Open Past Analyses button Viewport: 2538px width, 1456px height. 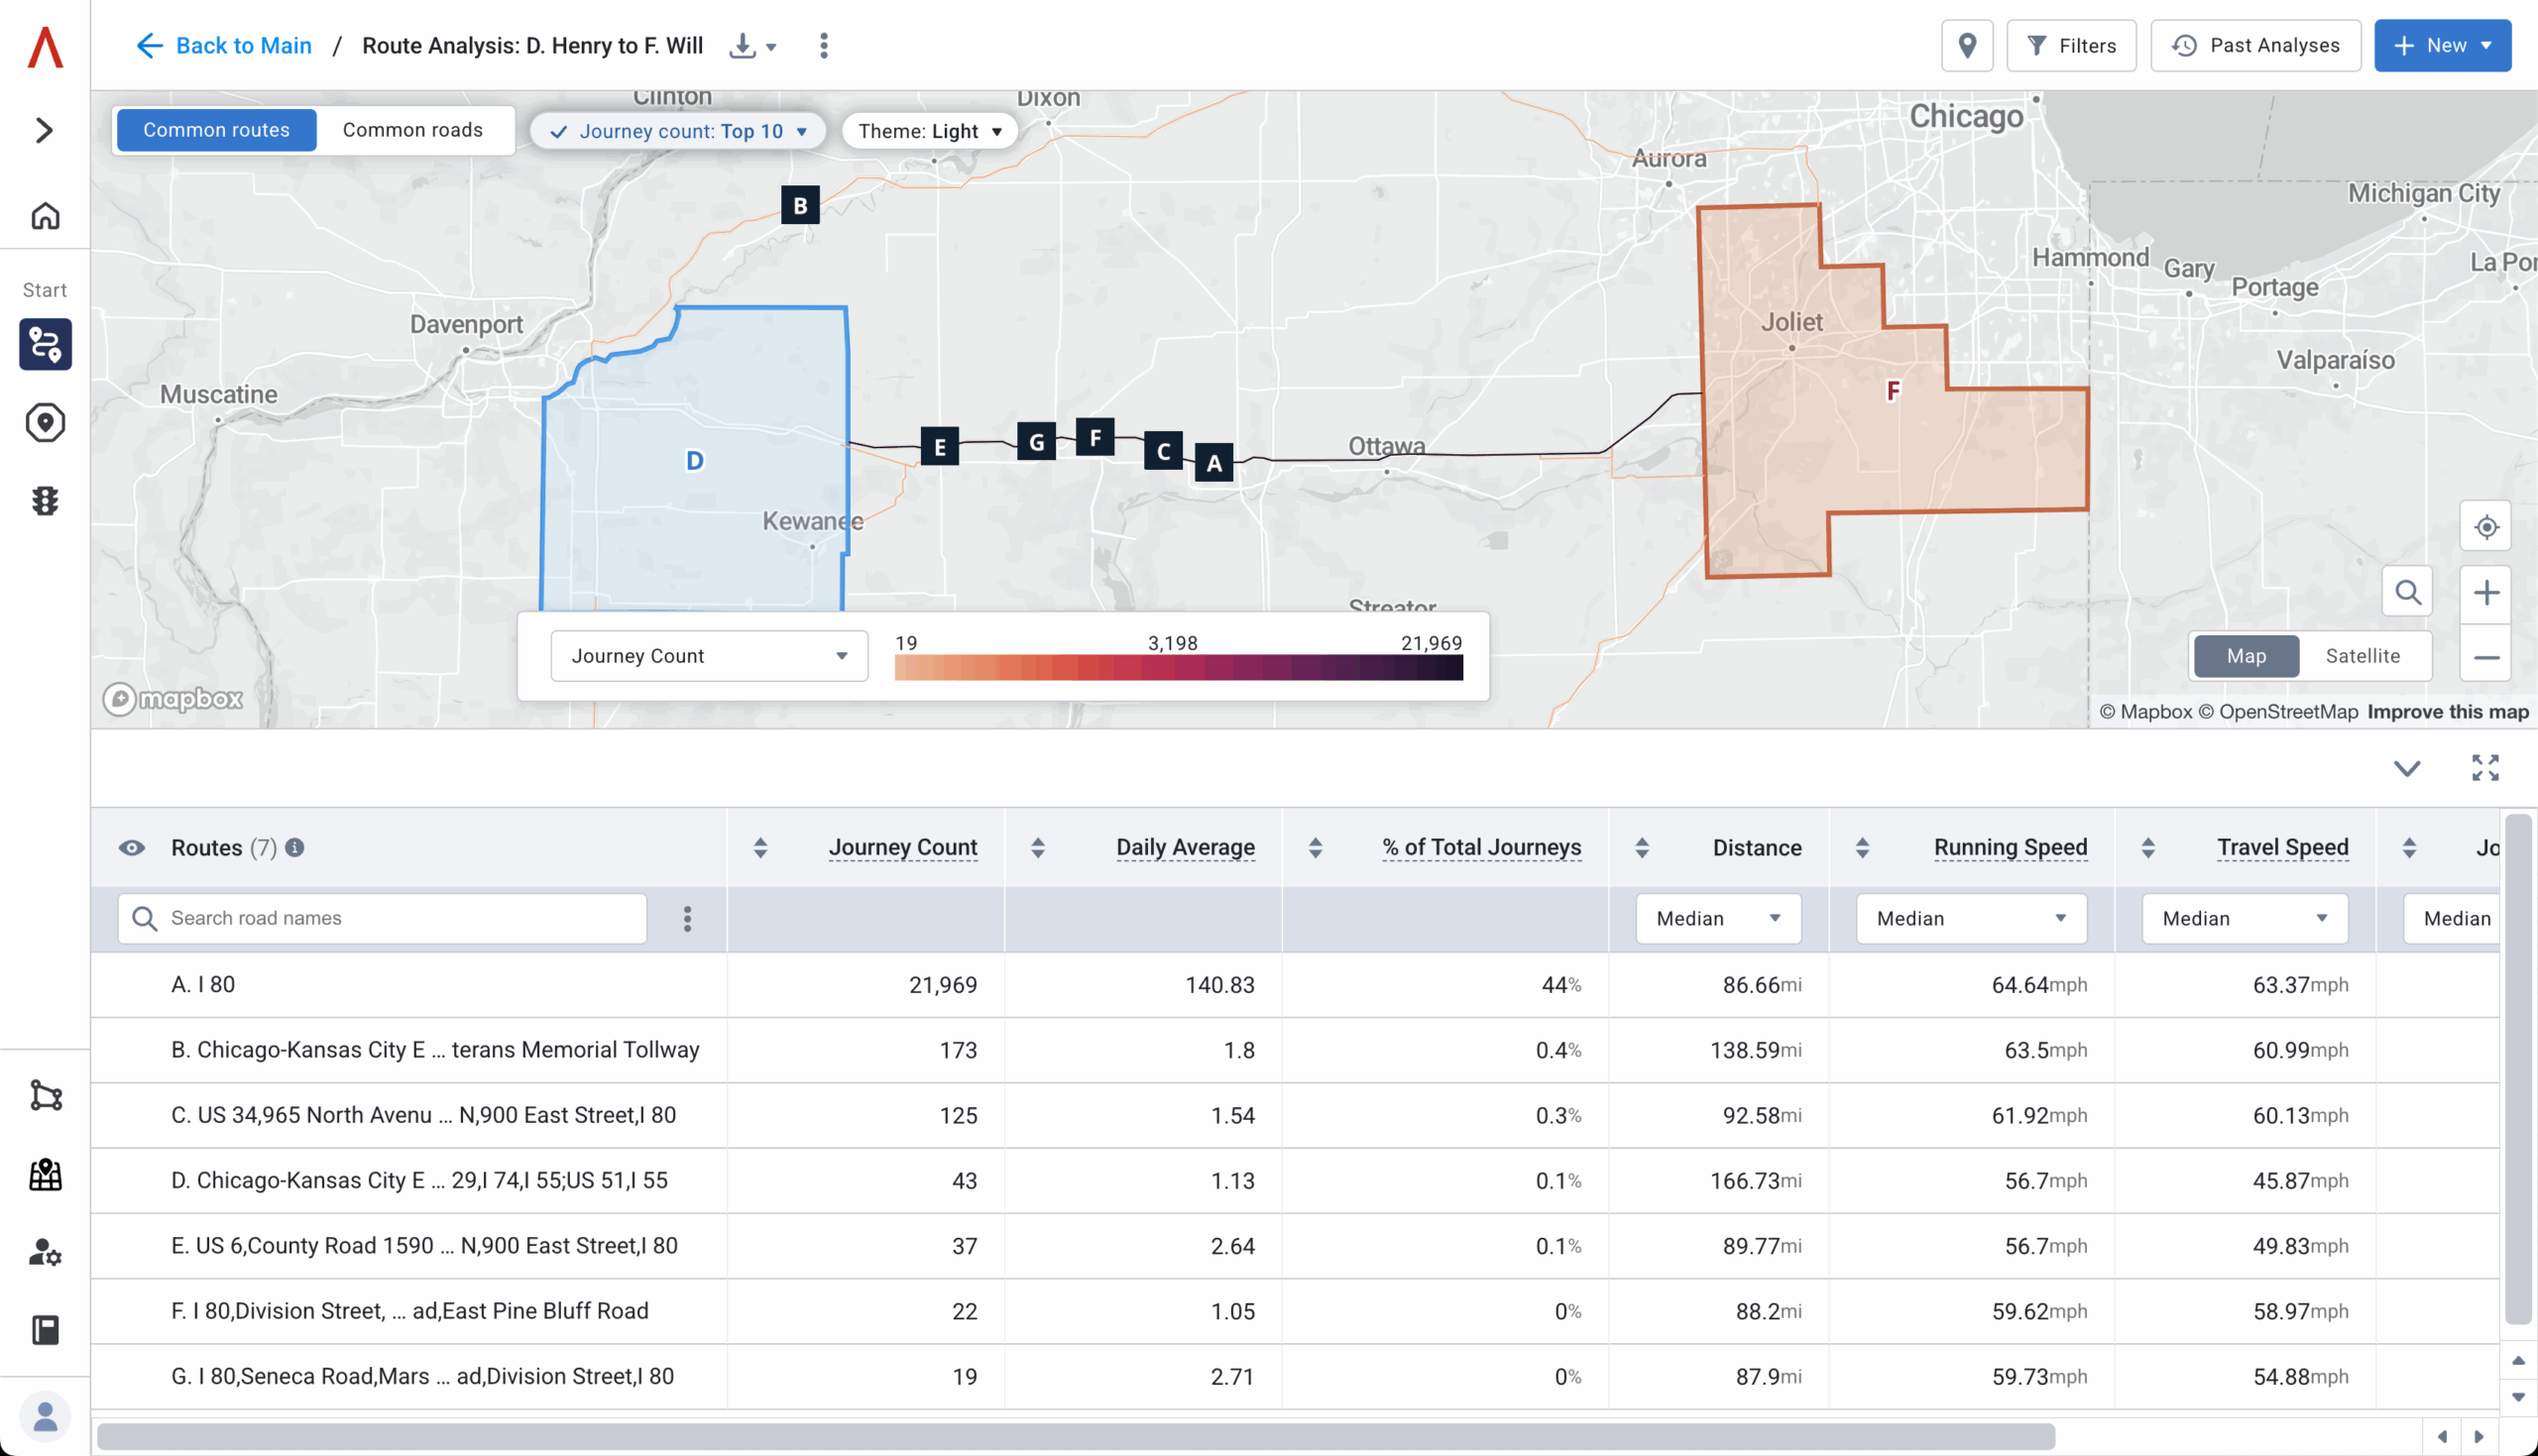coord(2255,46)
